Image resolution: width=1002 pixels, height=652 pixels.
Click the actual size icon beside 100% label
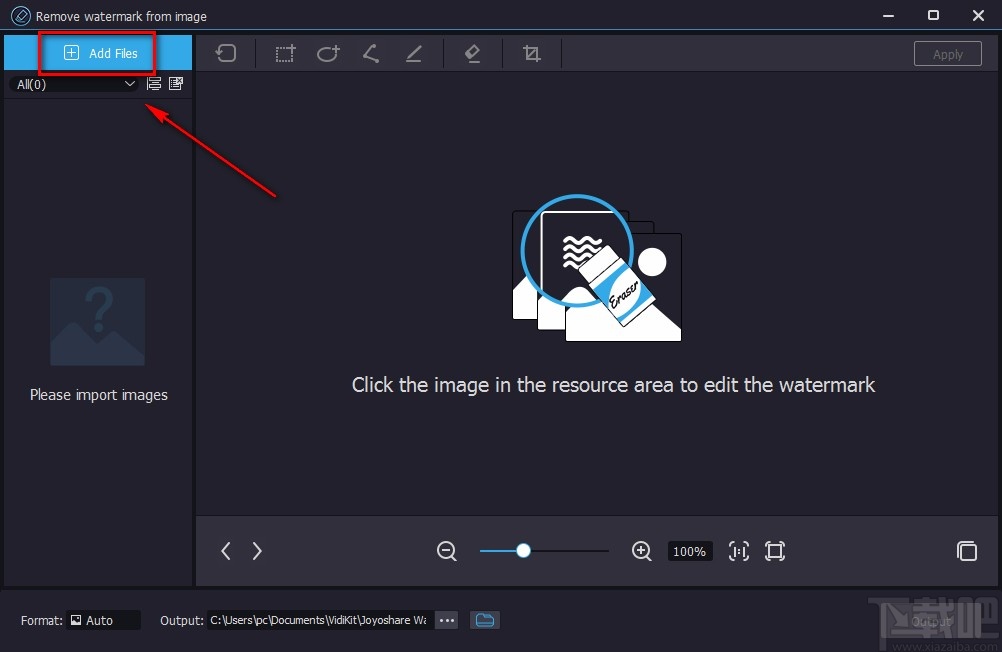point(738,551)
